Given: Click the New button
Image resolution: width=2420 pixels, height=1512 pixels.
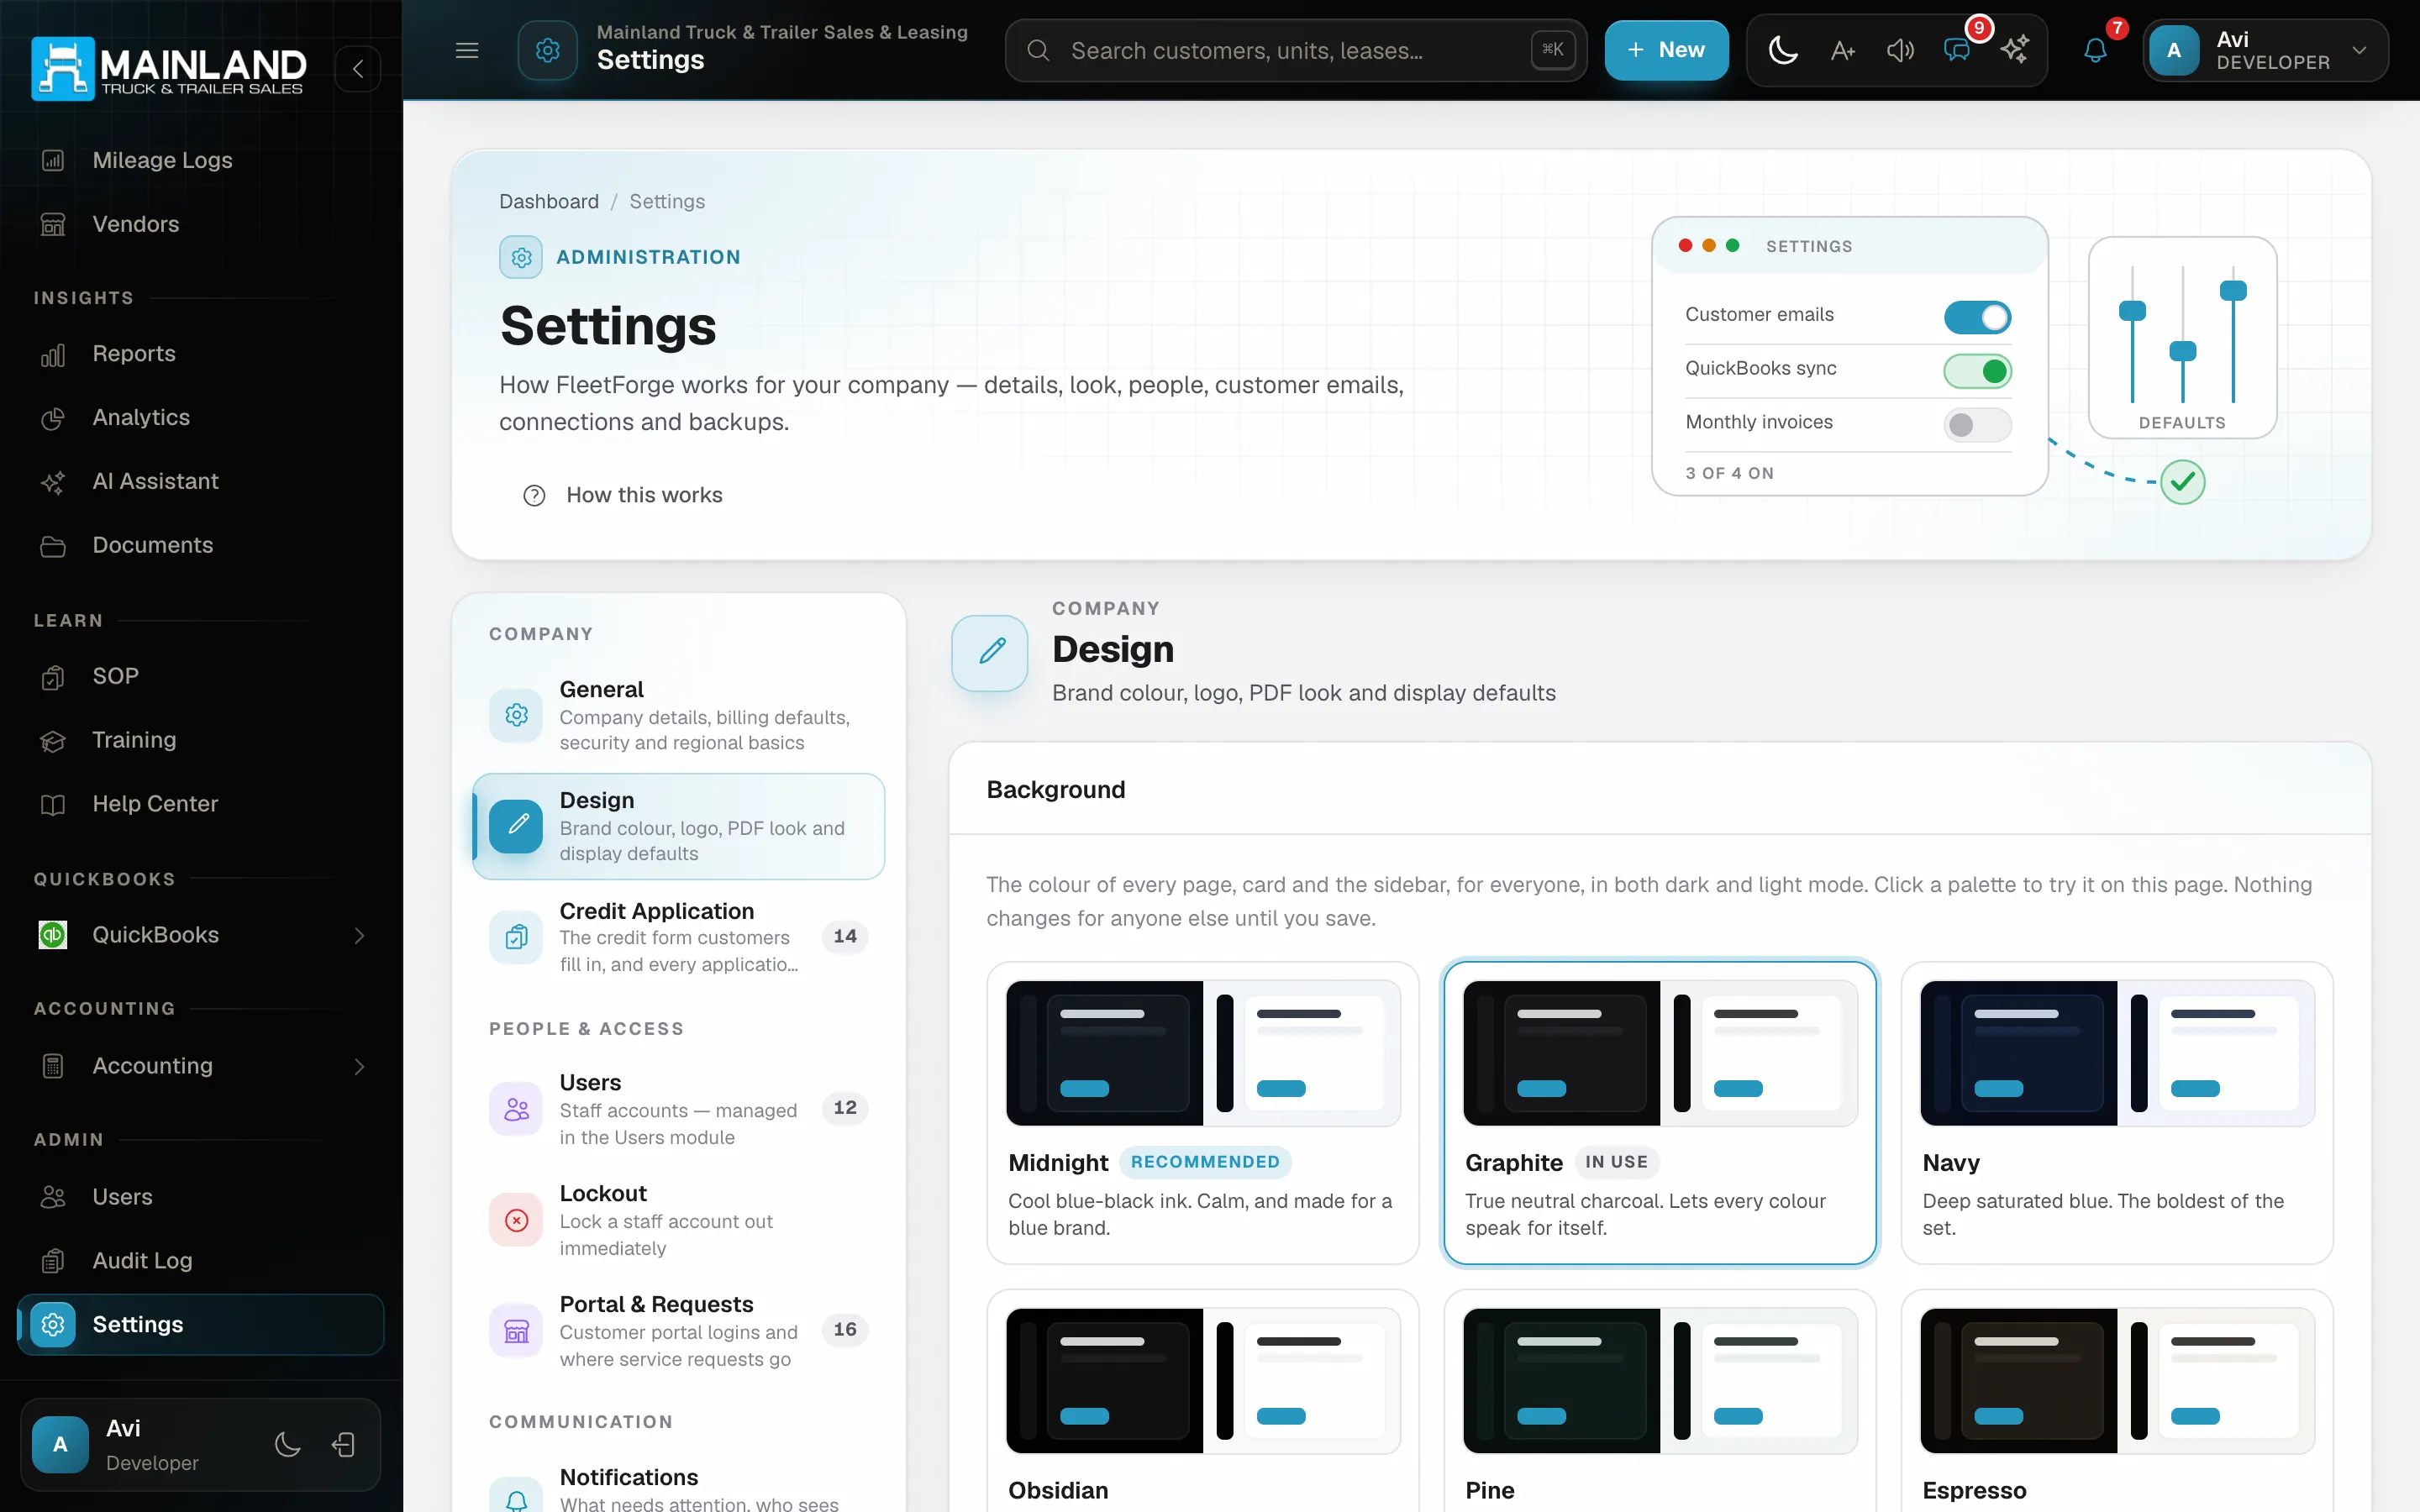Looking at the screenshot, I should pyautogui.click(x=1666, y=50).
